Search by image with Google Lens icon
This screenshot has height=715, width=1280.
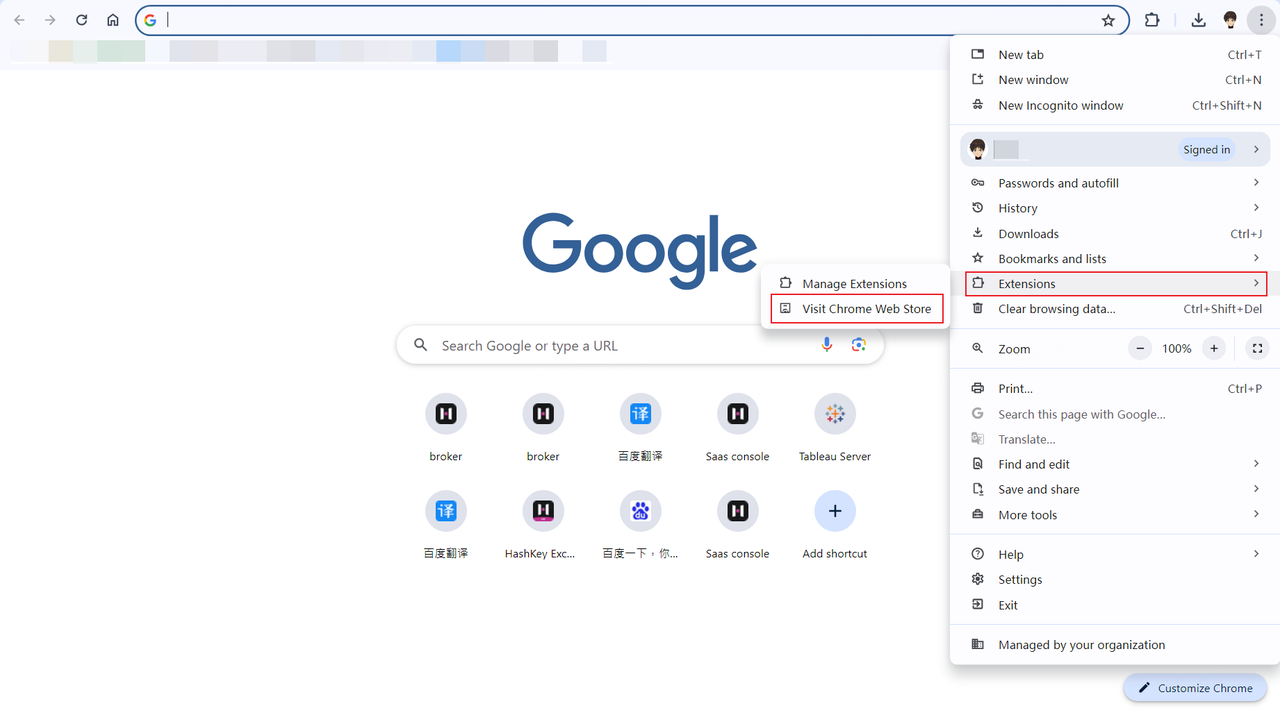pyautogui.click(x=858, y=345)
